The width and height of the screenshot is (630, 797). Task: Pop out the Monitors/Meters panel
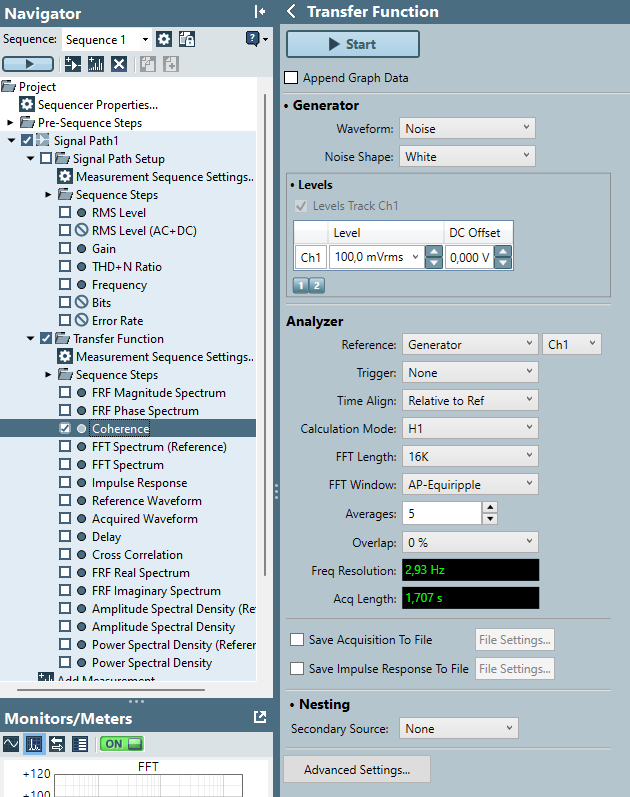click(260, 717)
